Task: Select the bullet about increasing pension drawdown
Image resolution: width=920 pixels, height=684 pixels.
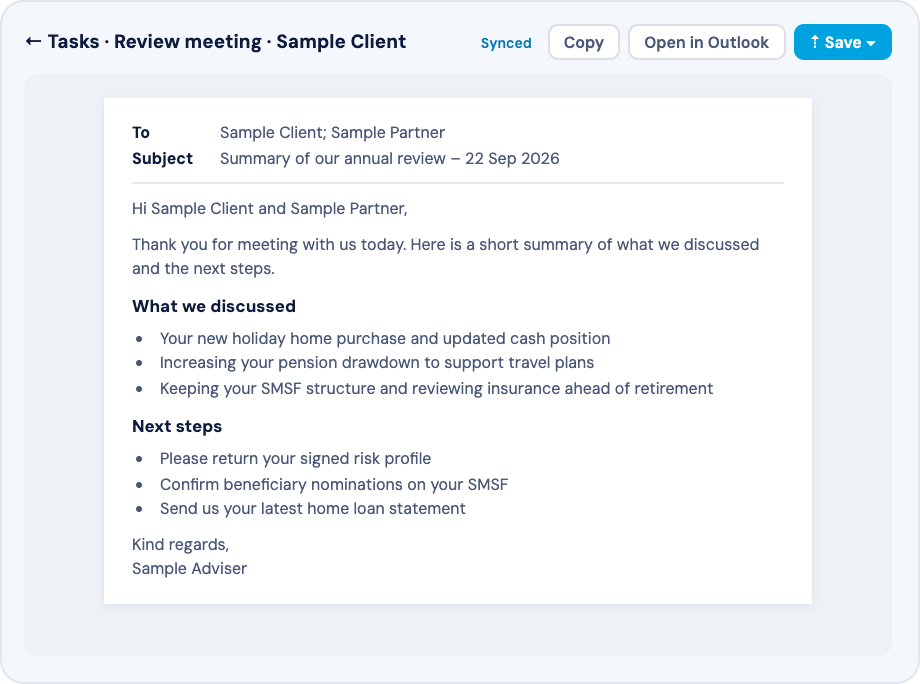Action: [x=377, y=363]
